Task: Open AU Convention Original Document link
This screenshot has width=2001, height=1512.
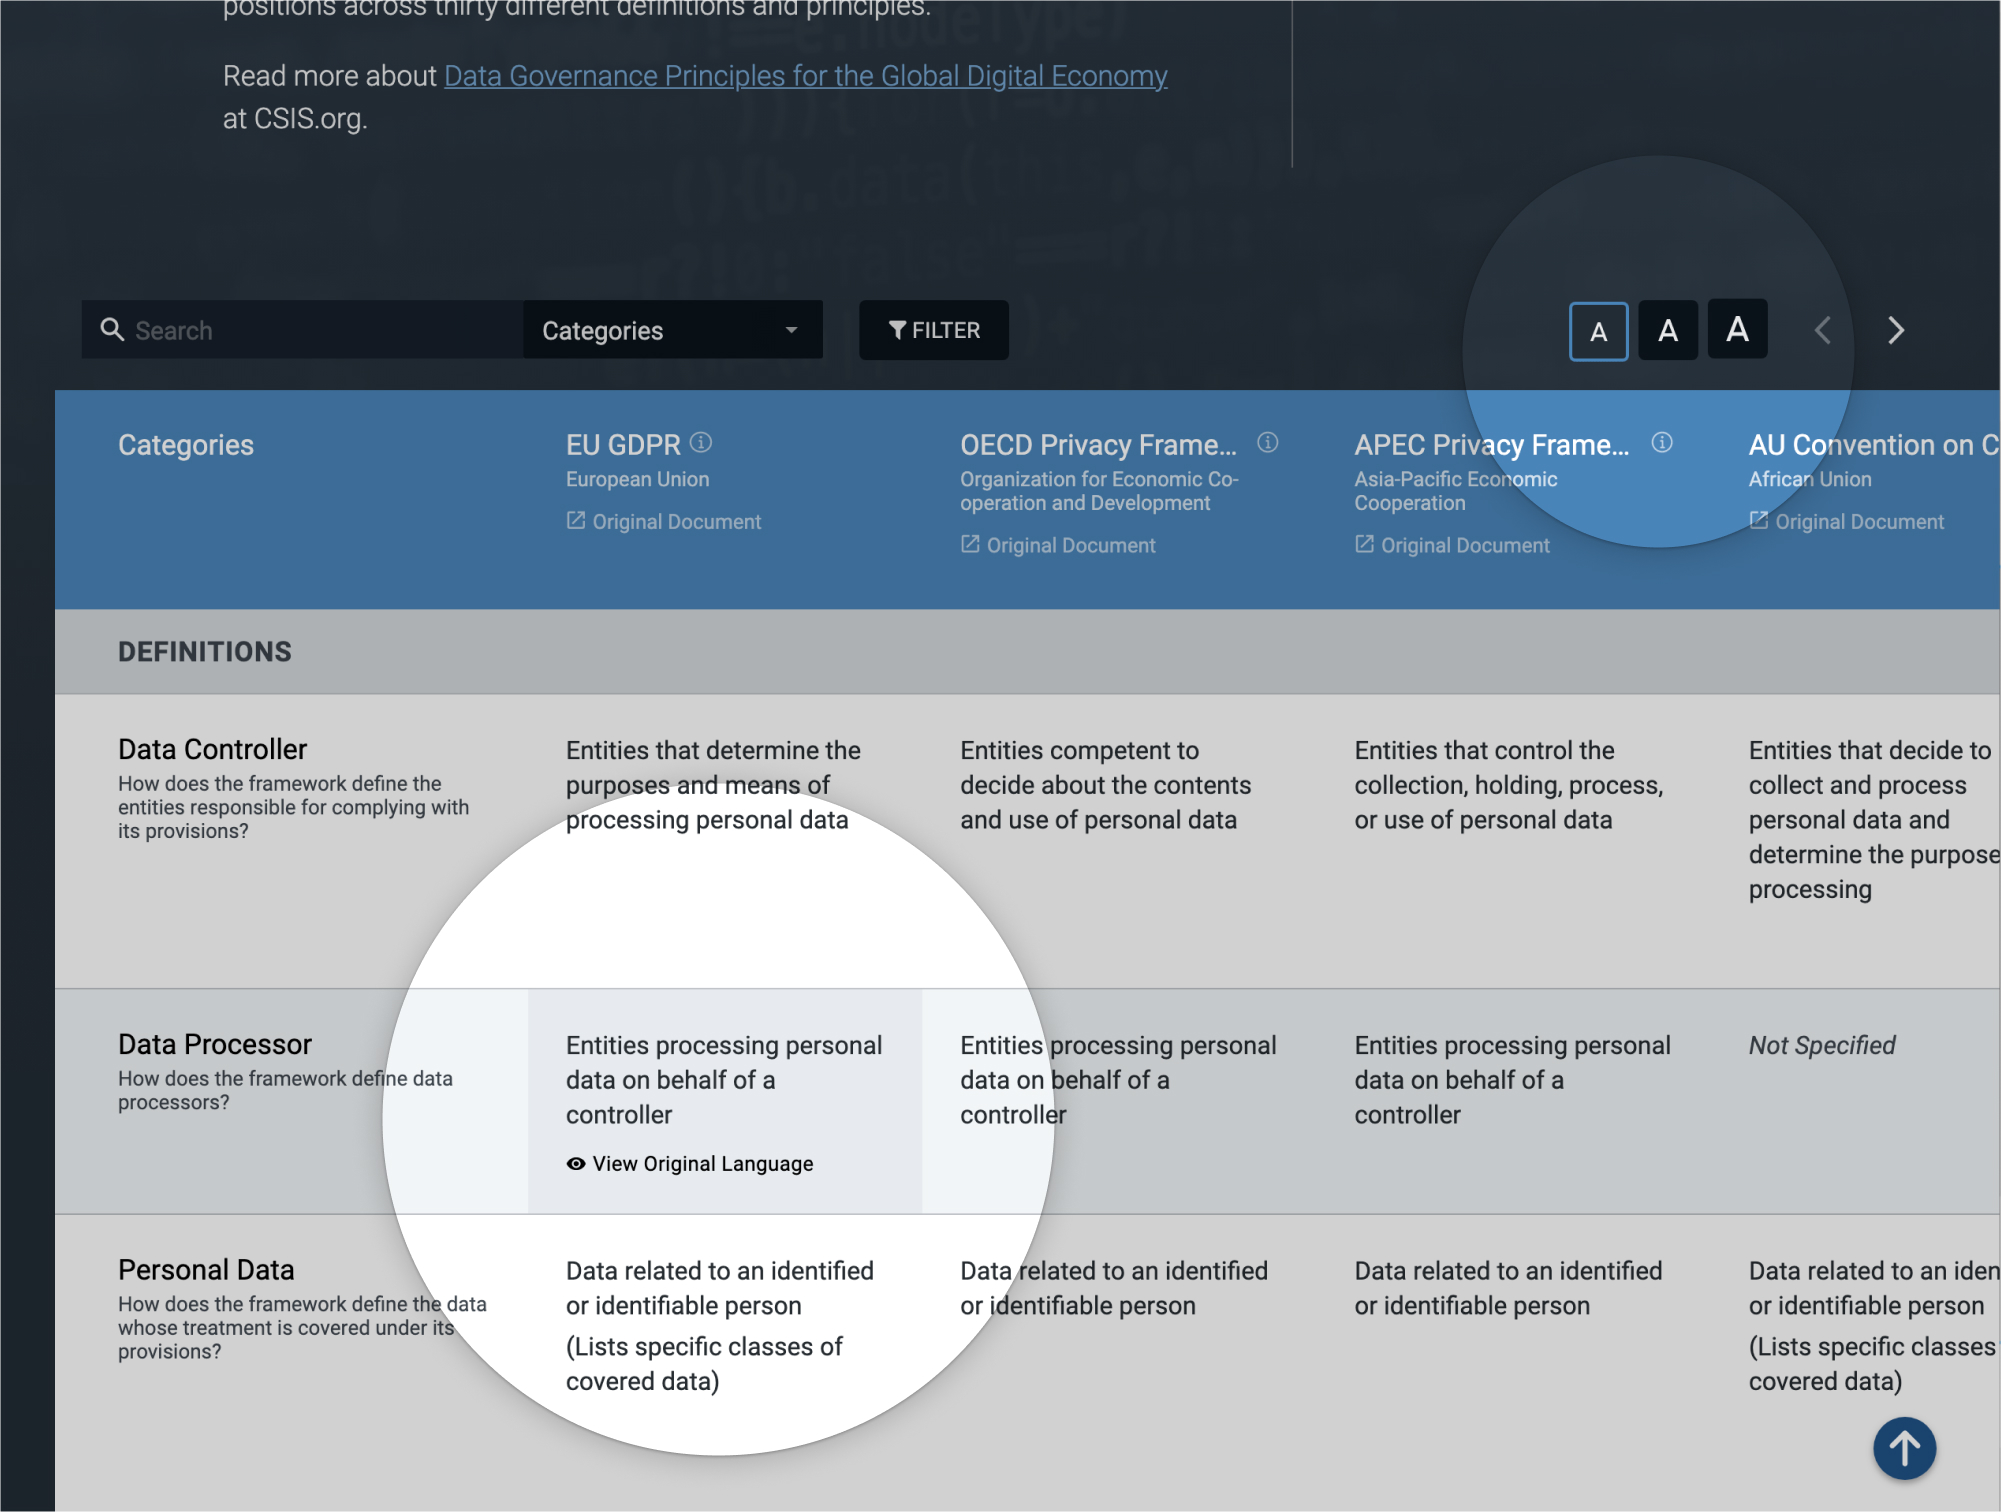Action: tap(1845, 521)
